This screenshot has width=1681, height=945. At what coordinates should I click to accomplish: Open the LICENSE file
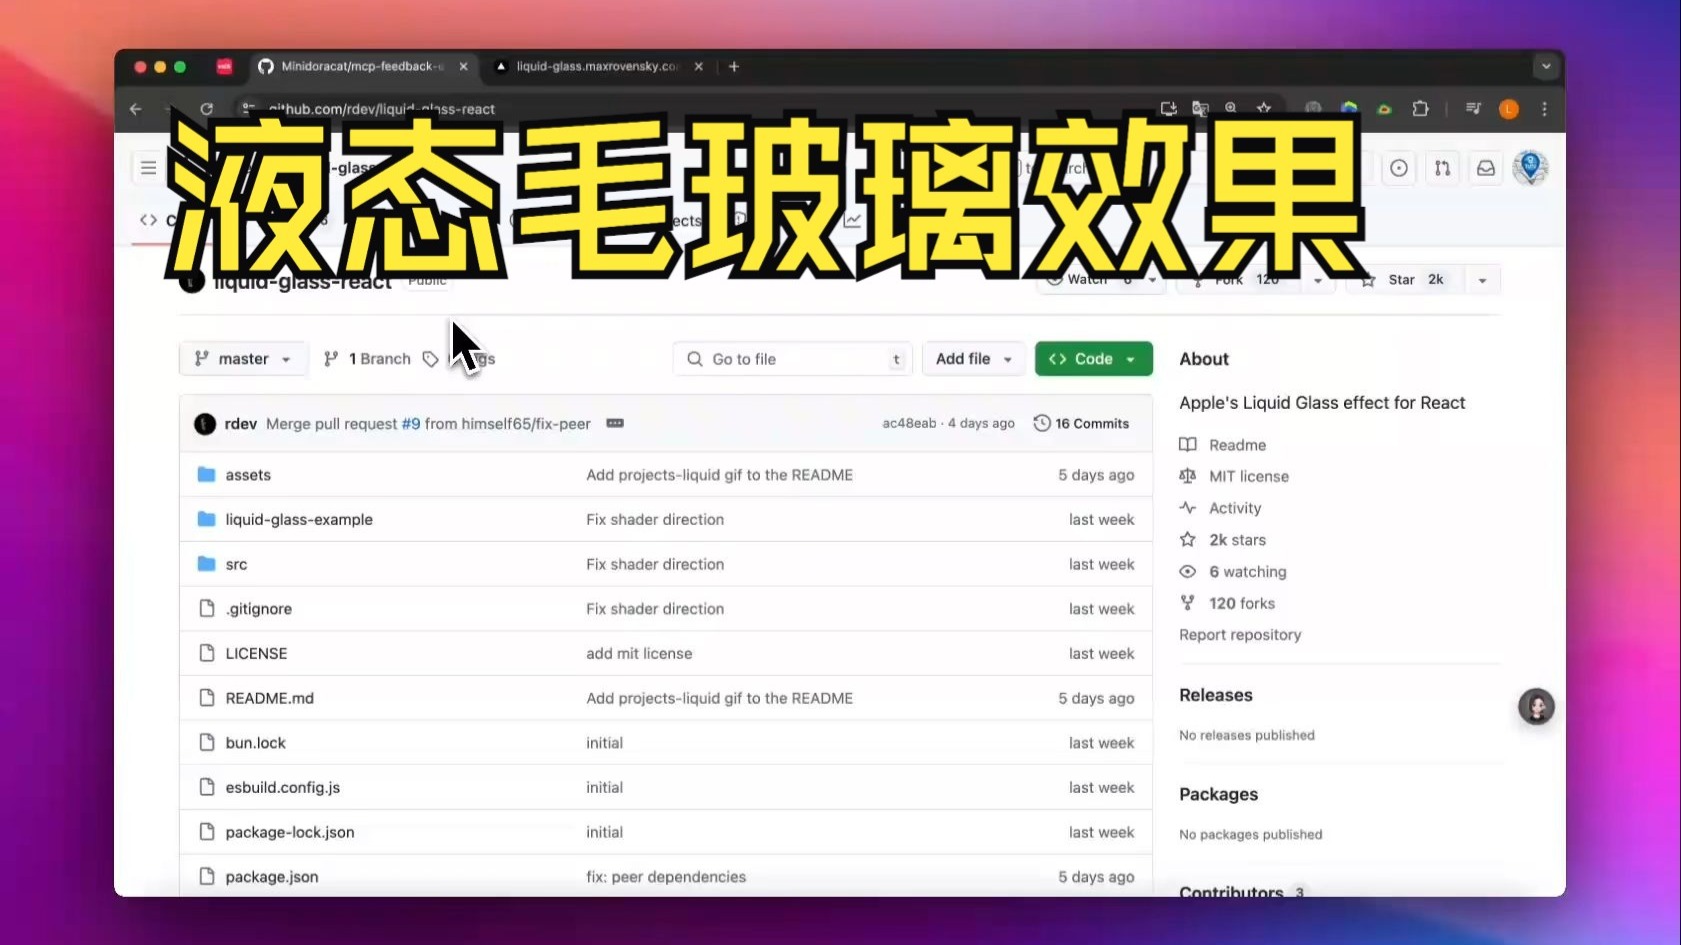click(x=256, y=654)
